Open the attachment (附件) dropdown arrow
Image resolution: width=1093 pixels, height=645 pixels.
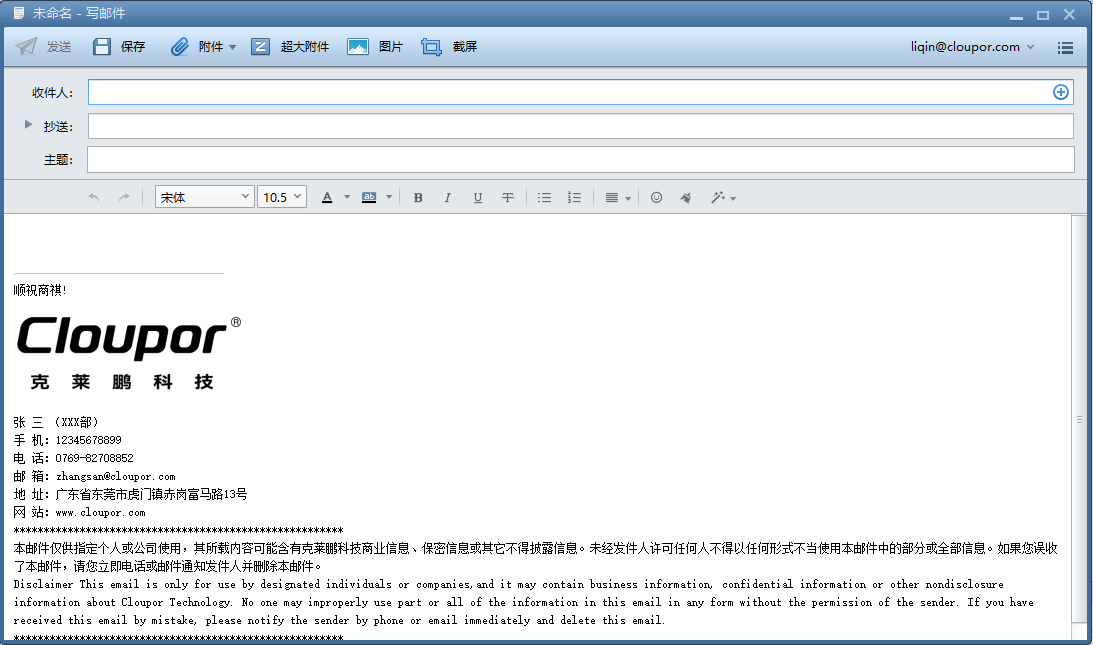pyautogui.click(x=232, y=47)
